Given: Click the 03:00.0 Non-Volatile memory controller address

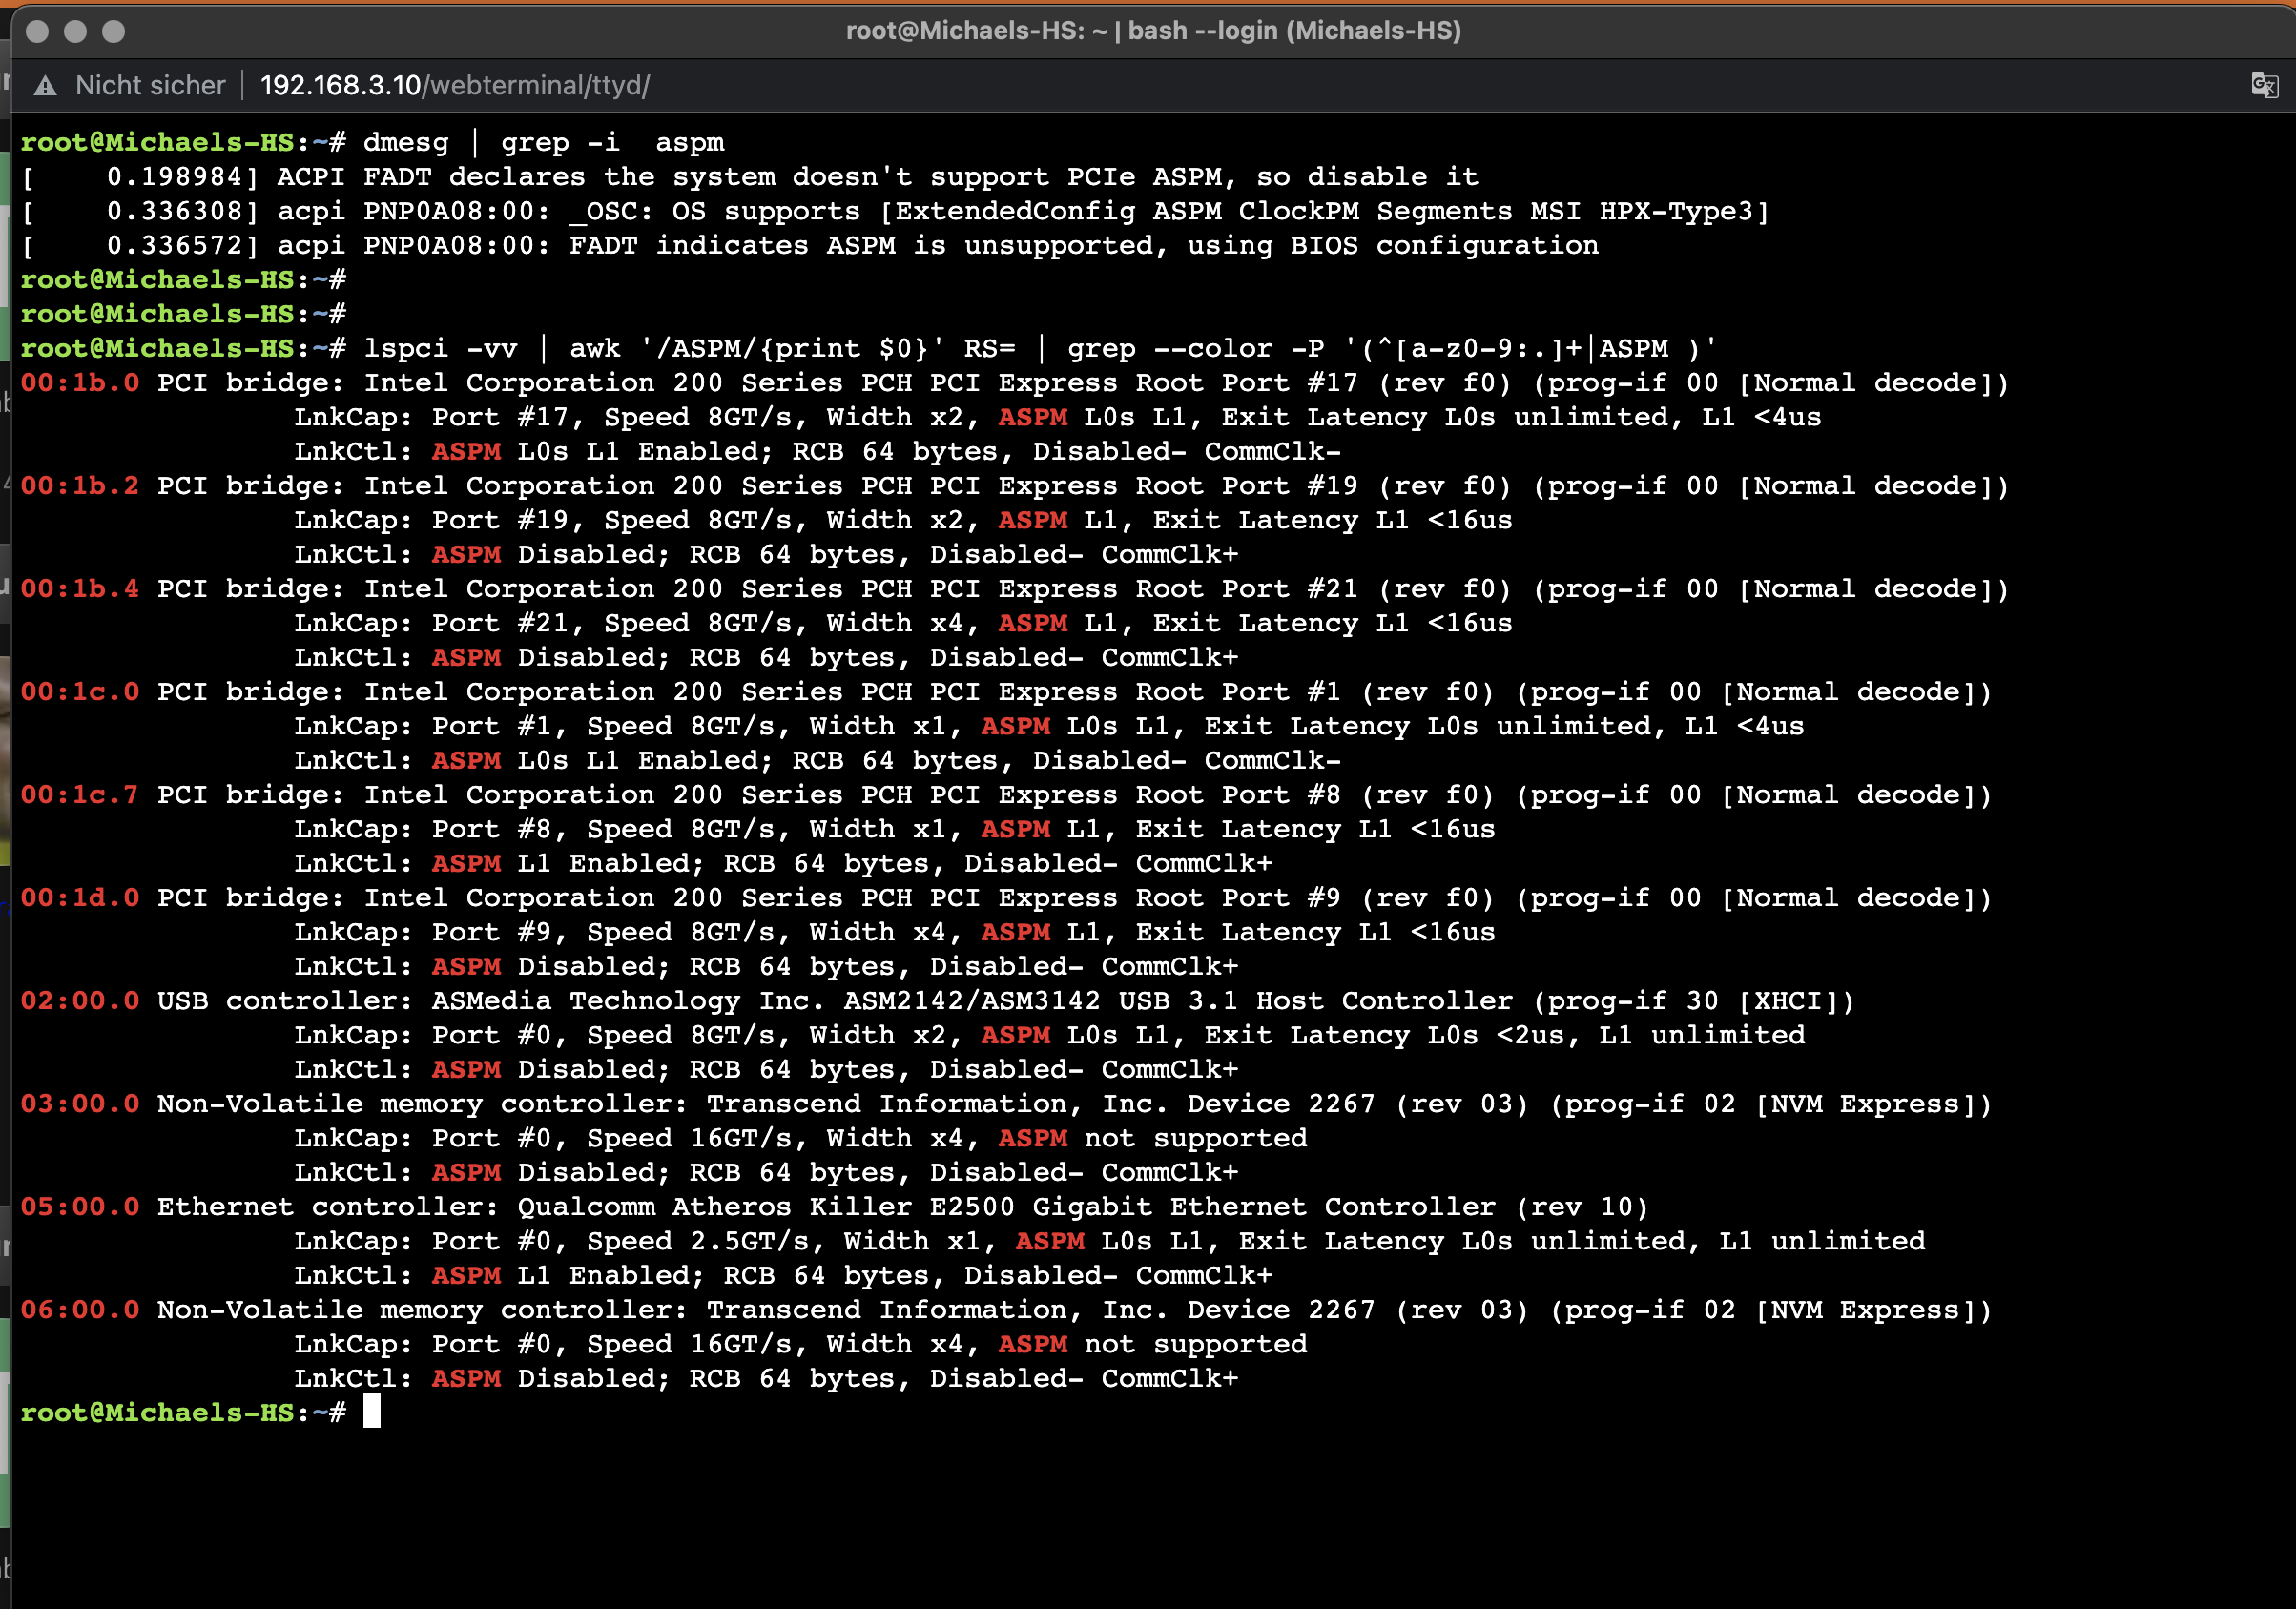Looking at the screenshot, I should pyautogui.click(x=80, y=1104).
